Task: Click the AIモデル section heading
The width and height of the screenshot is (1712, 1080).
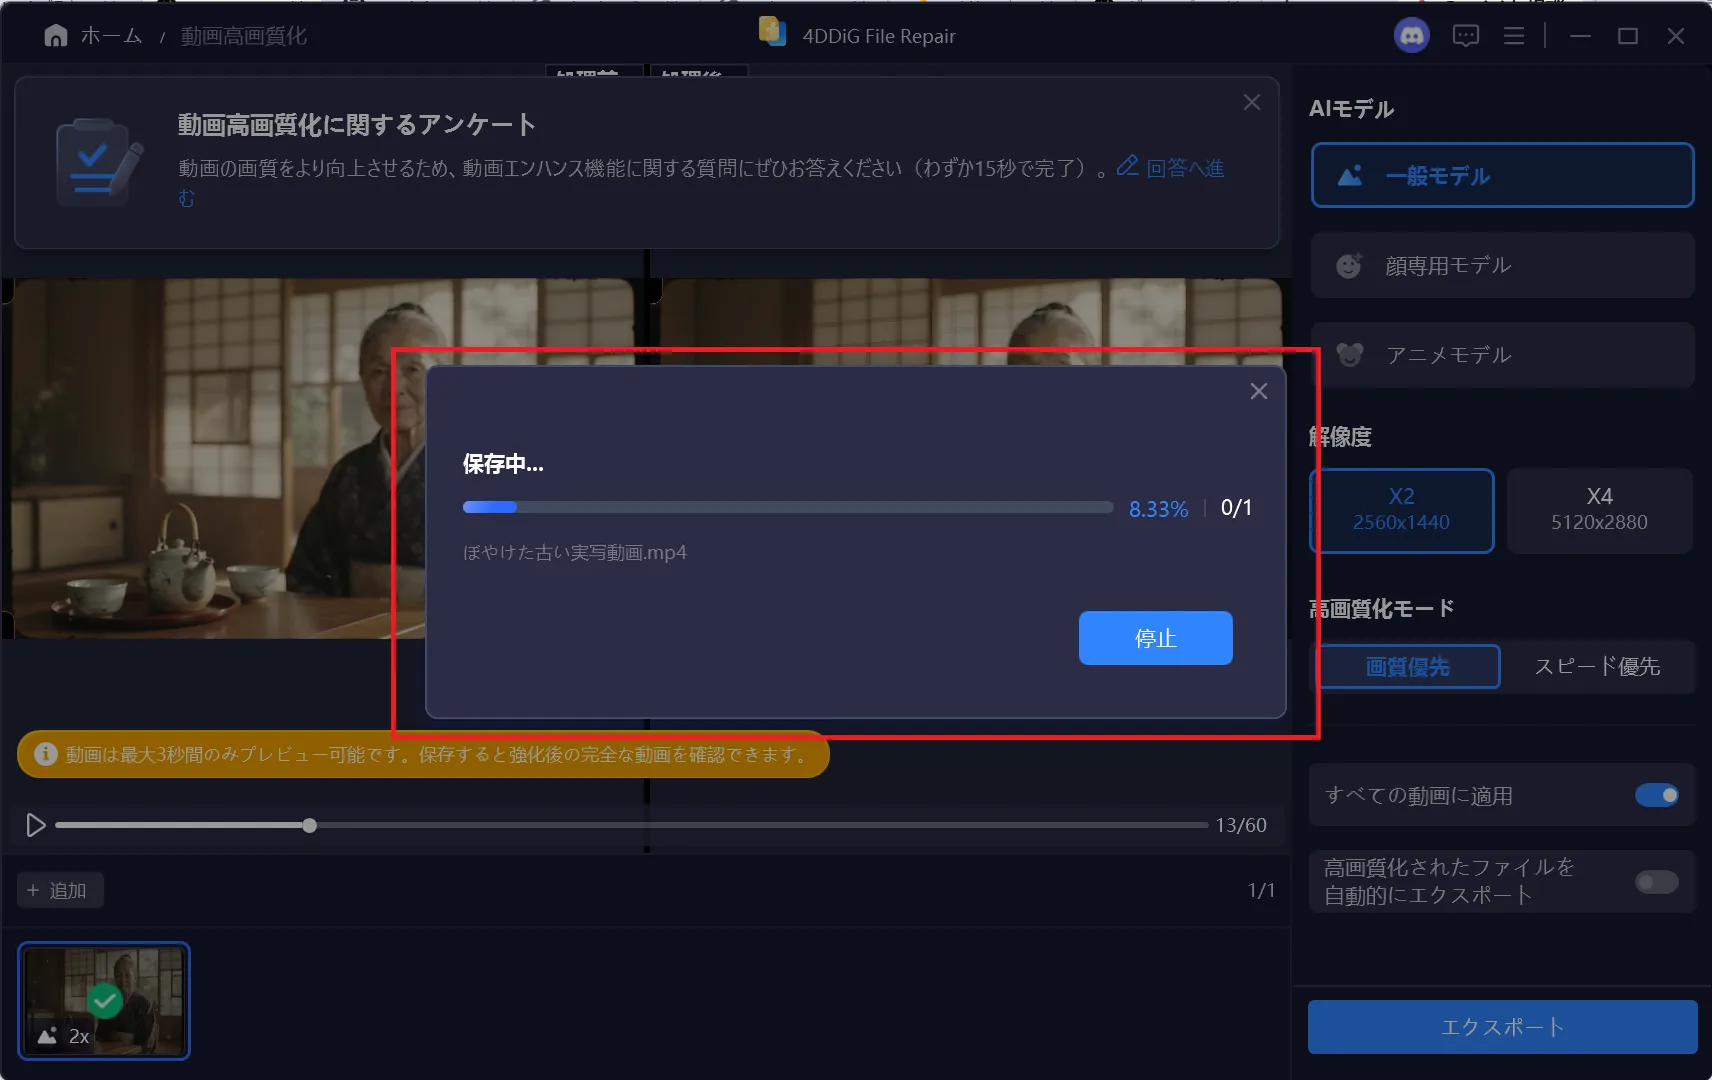Action: coord(1351,108)
